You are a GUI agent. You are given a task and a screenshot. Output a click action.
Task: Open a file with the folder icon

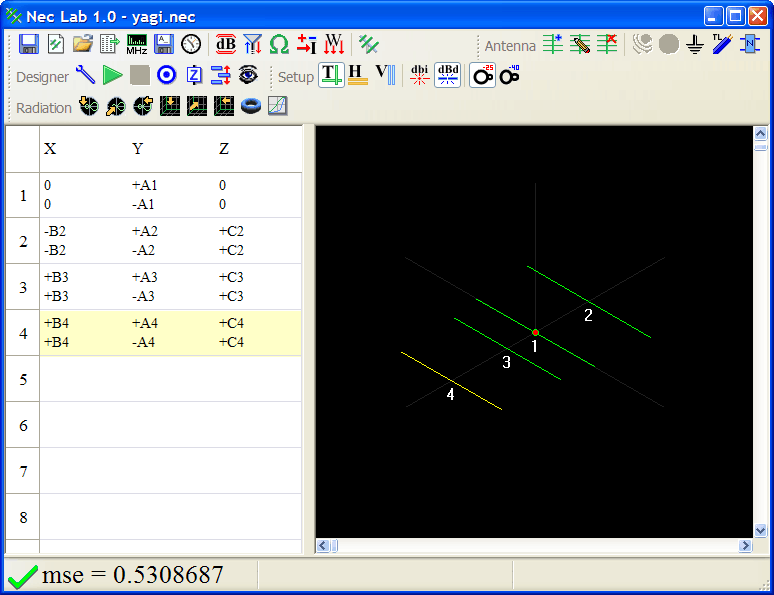pos(83,44)
